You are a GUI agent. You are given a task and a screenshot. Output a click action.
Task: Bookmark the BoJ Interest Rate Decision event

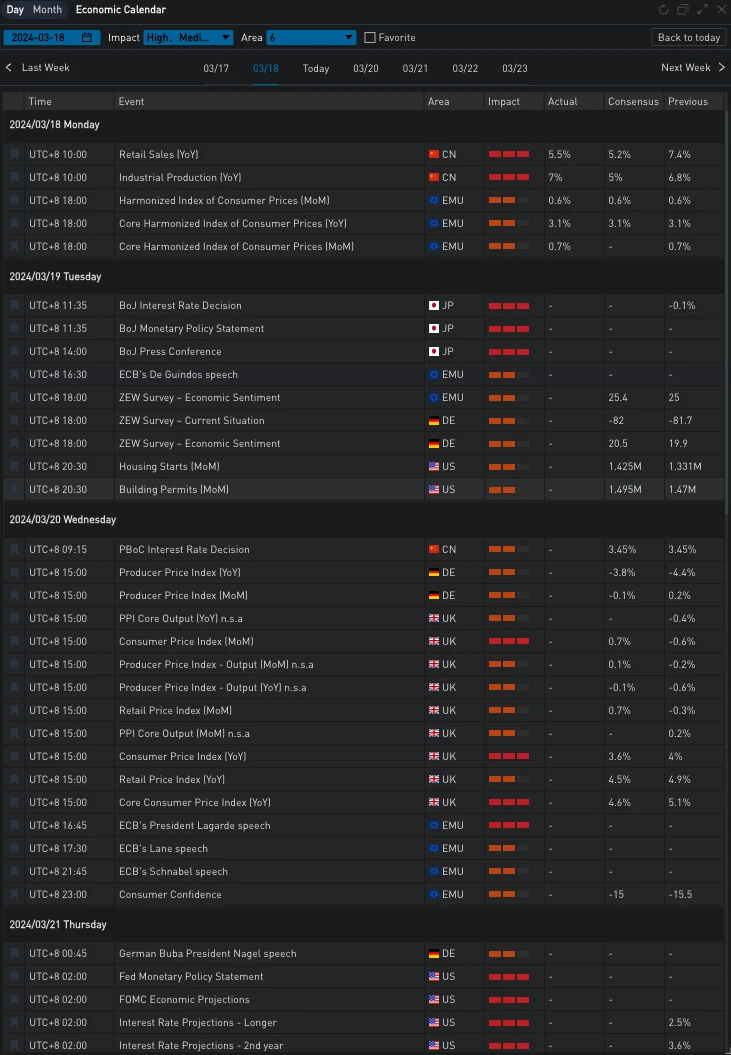pyautogui.click(x=14, y=306)
